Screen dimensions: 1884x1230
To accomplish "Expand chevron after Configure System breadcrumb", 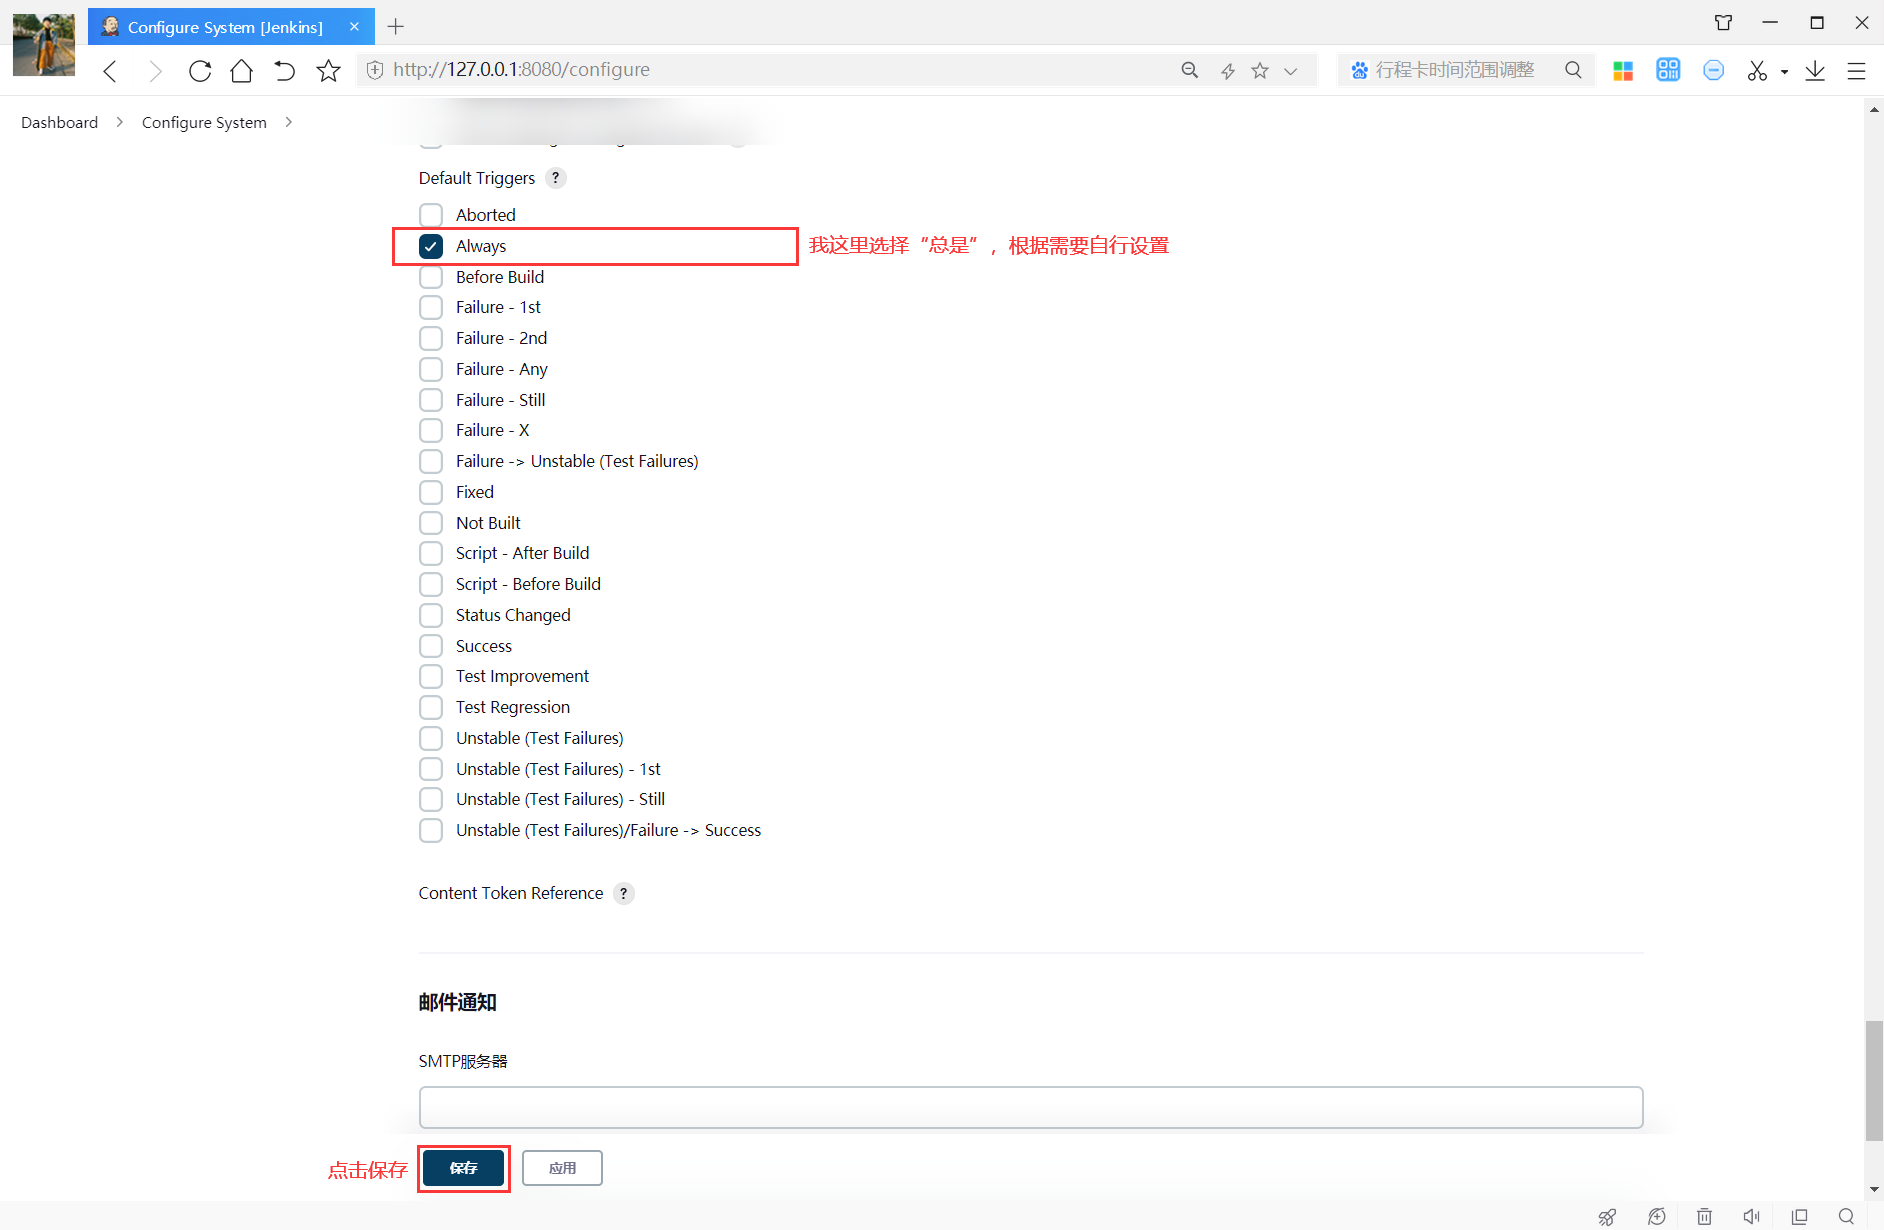I will click(x=288, y=122).
